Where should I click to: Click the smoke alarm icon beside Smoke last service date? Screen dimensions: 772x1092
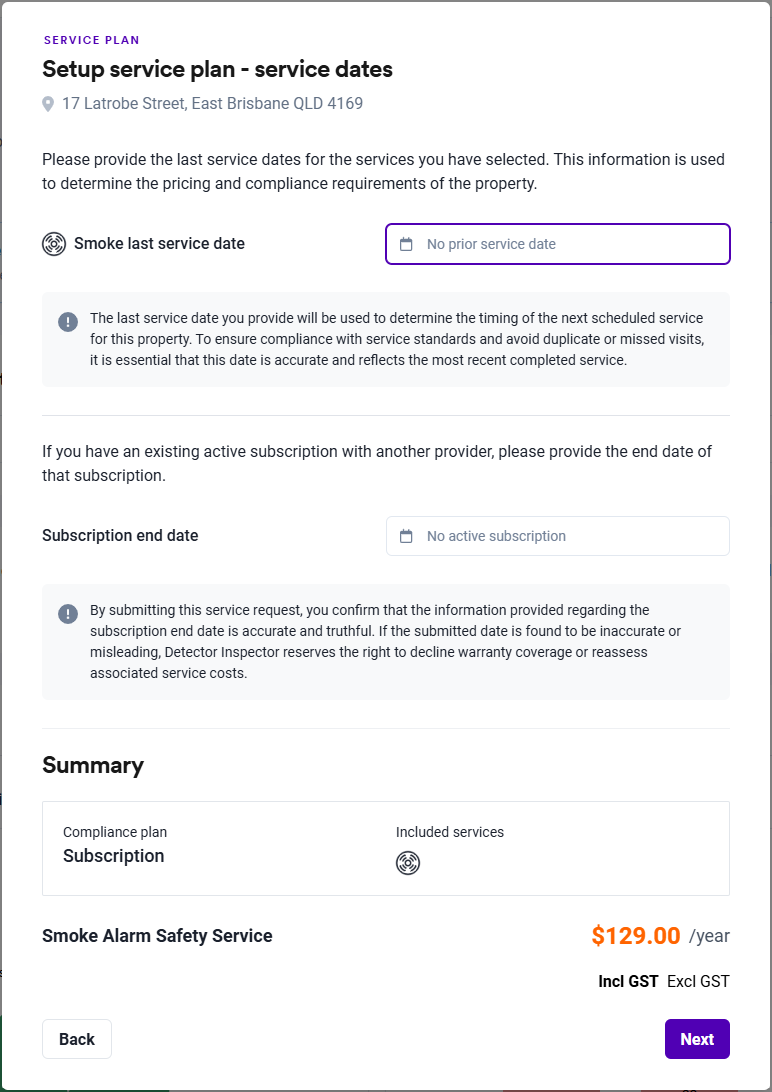(x=54, y=244)
